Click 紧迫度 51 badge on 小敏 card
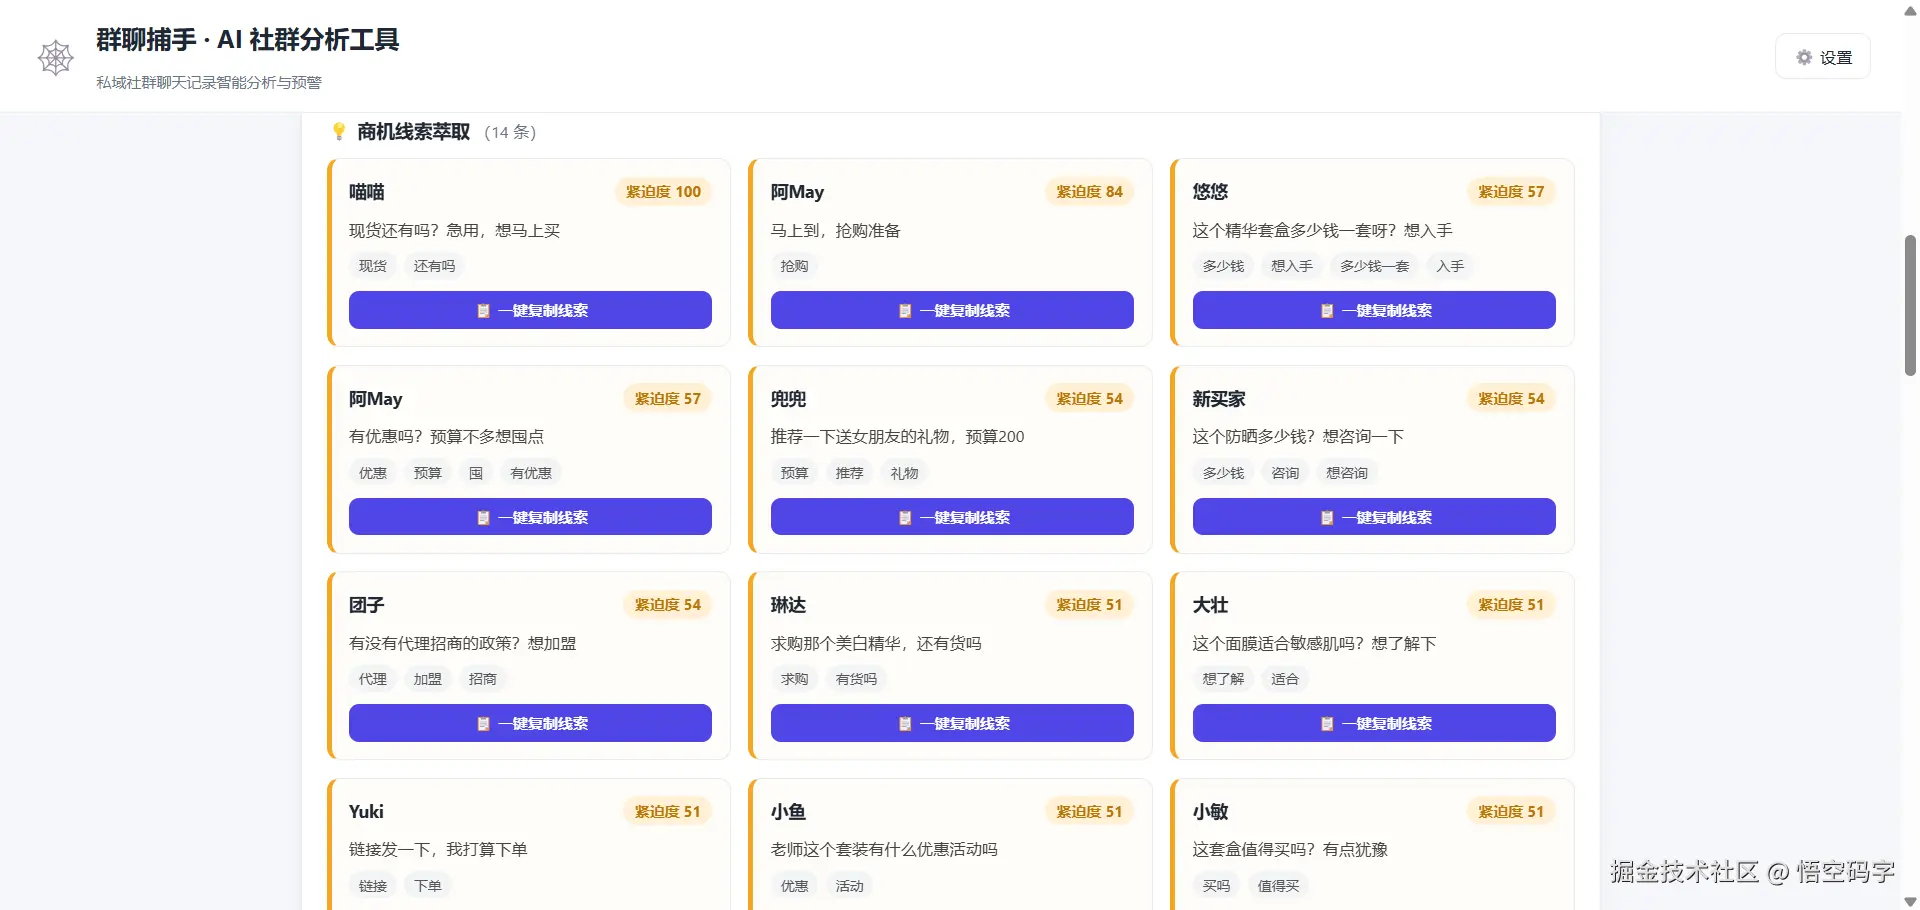The width and height of the screenshot is (1920, 910). [x=1511, y=811]
